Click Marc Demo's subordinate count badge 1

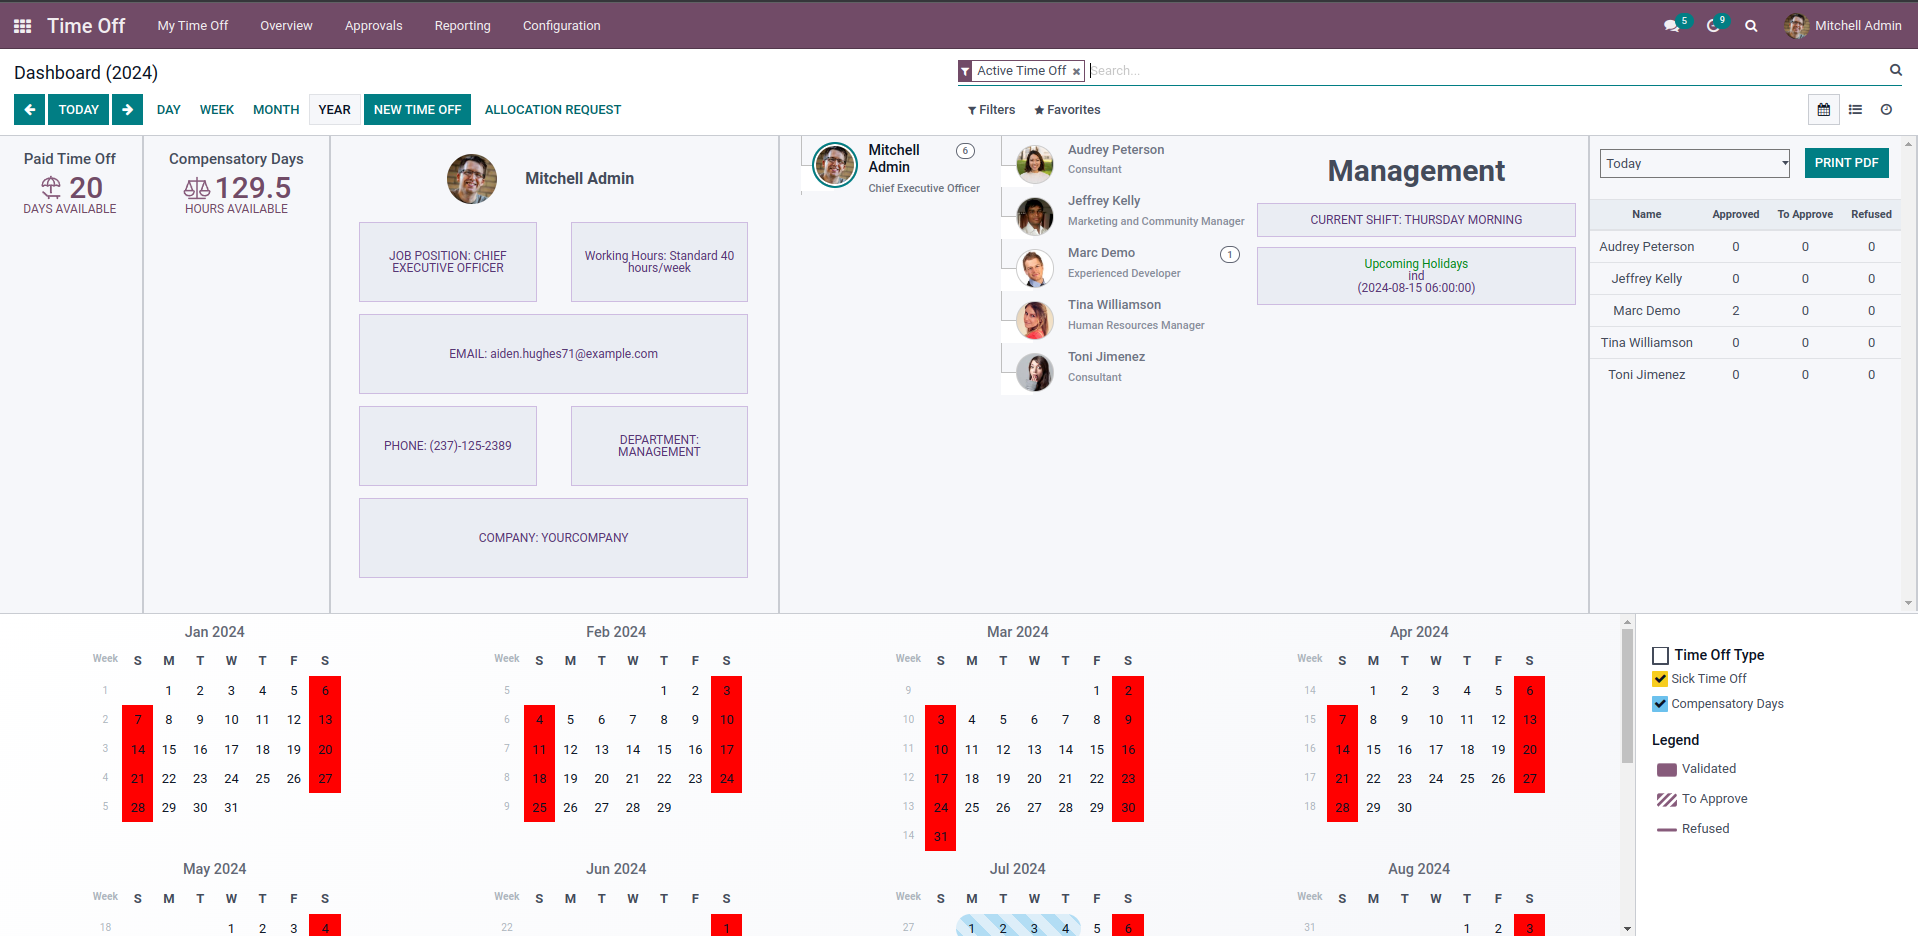click(1230, 255)
